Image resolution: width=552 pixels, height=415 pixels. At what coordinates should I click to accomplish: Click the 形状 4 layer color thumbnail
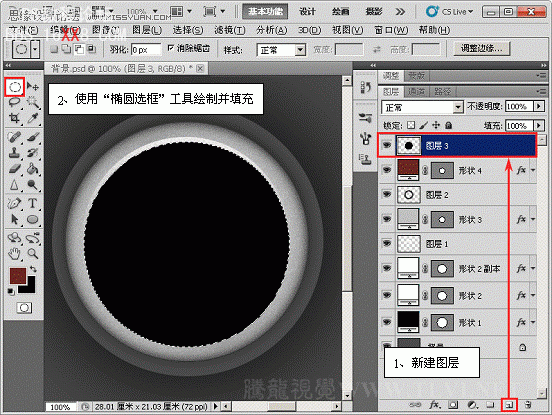point(408,170)
